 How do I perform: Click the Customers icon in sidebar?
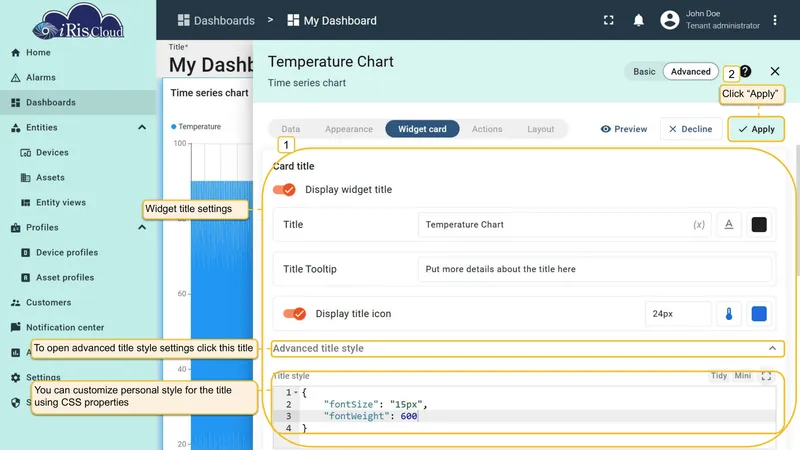tap(15, 303)
